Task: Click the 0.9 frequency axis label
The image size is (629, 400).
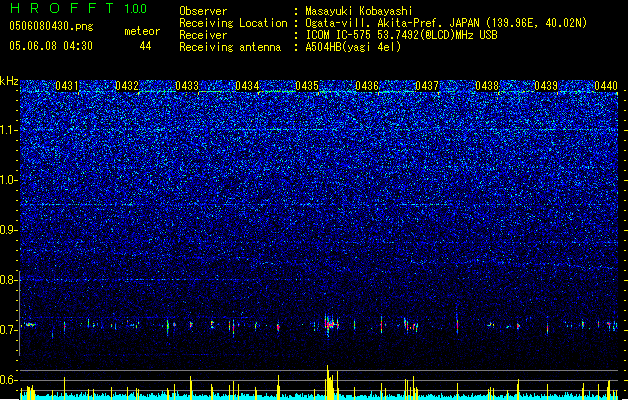Action: tap(8, 230)
